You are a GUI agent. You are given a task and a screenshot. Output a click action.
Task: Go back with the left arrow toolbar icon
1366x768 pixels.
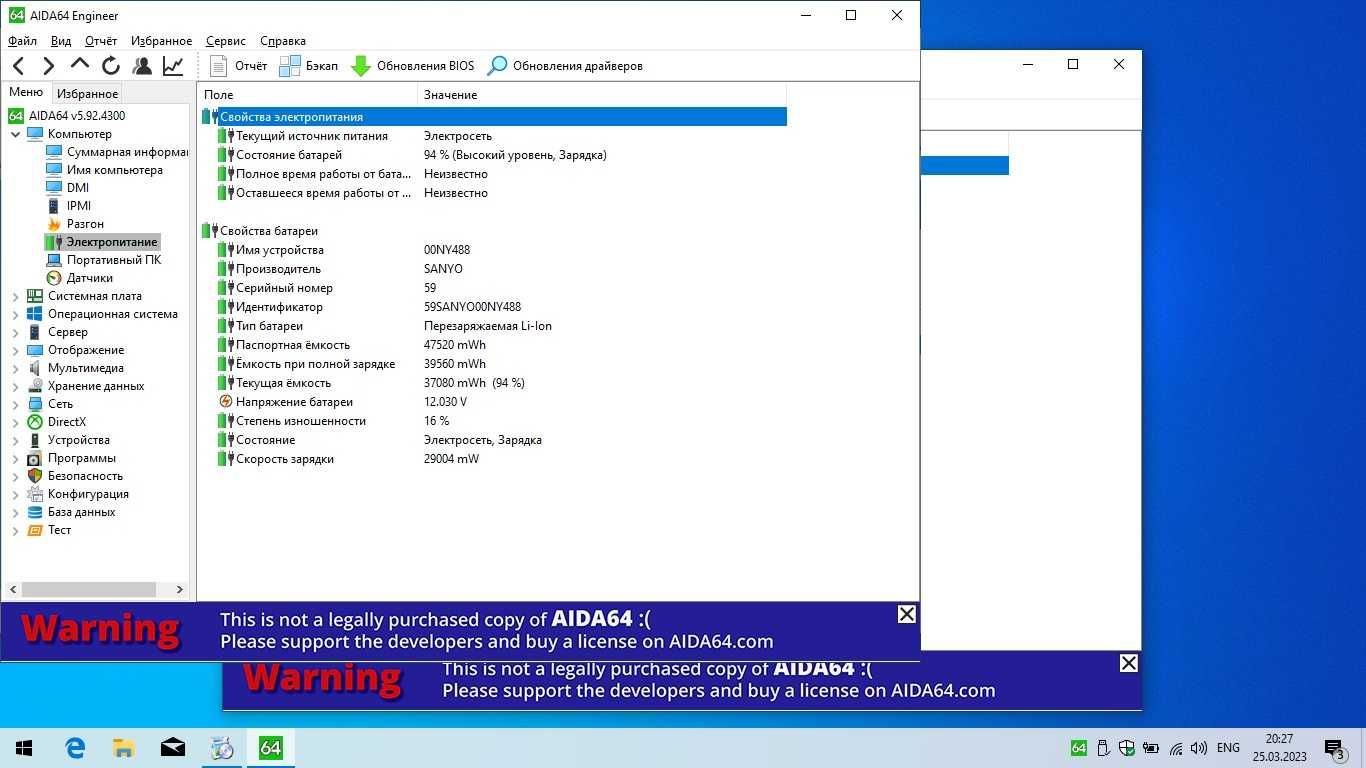[19, 66]
